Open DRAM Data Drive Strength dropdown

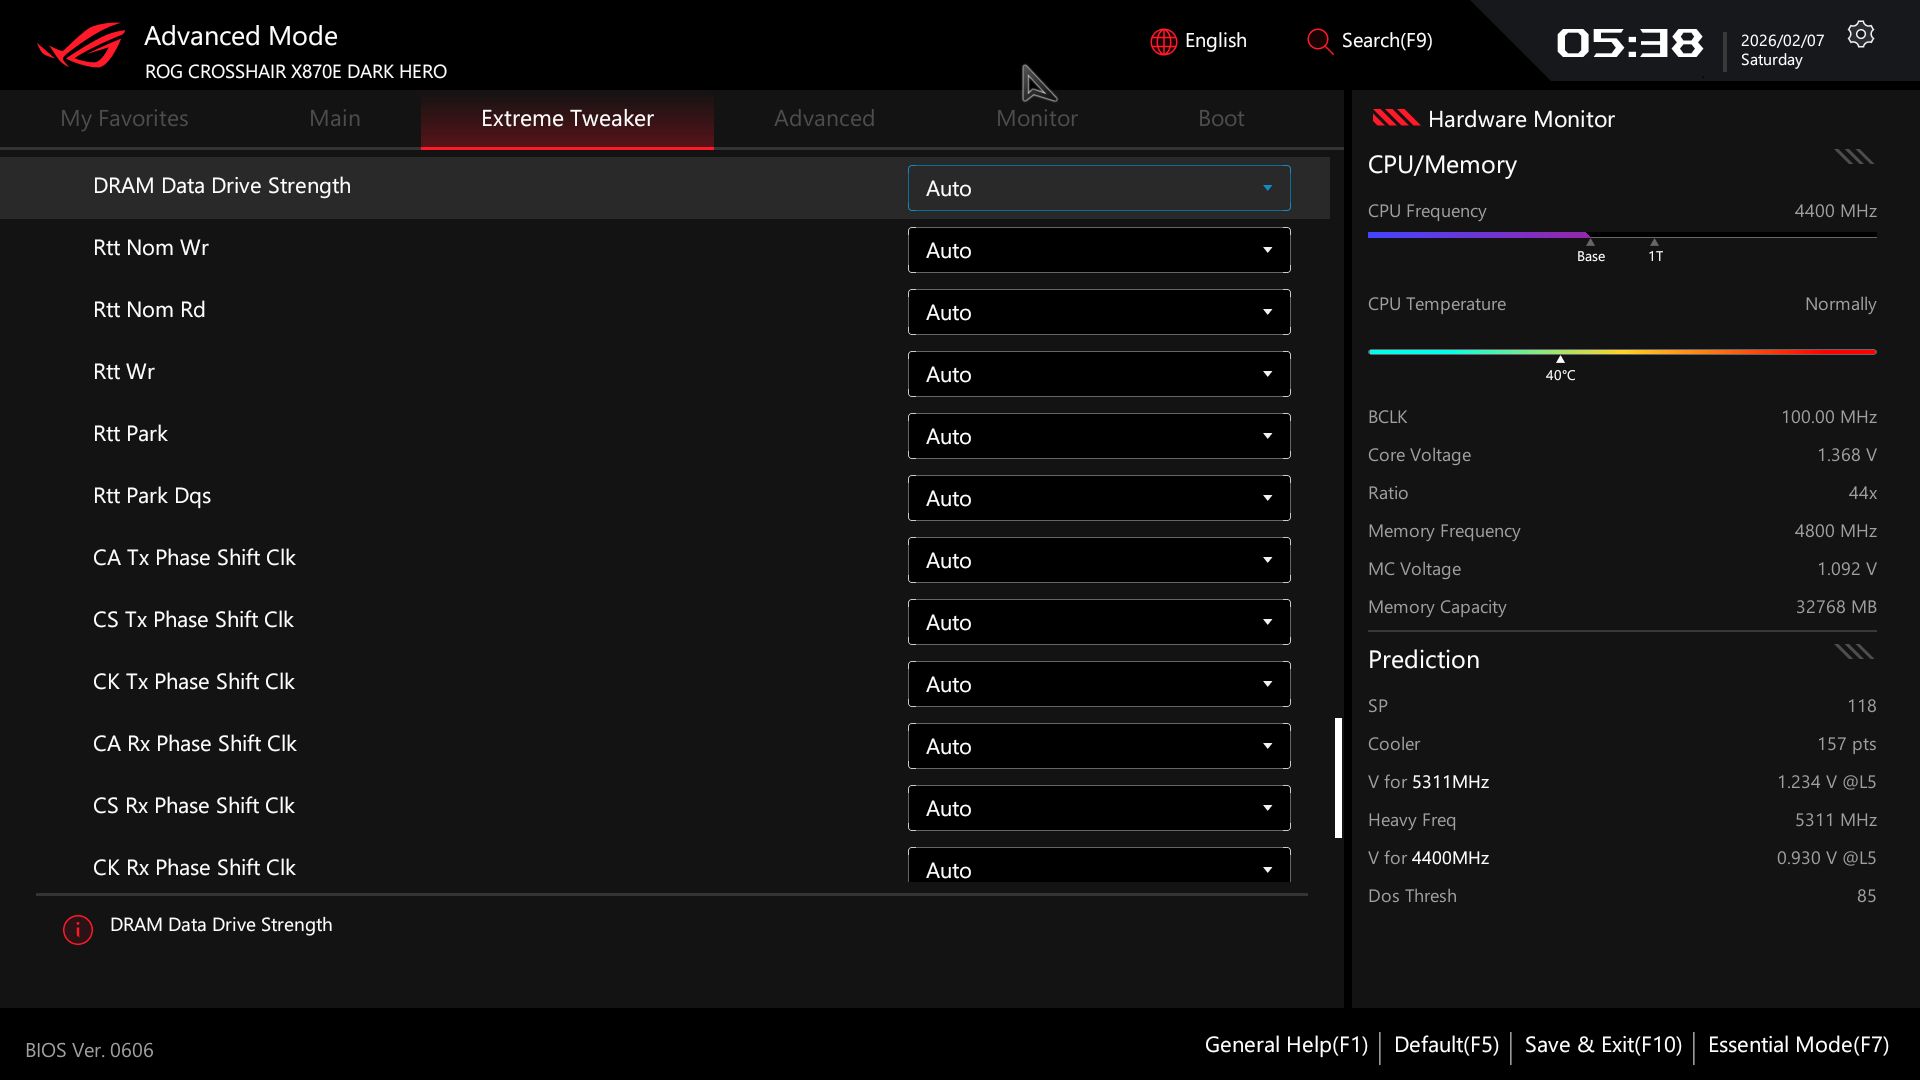point(1098,188)
